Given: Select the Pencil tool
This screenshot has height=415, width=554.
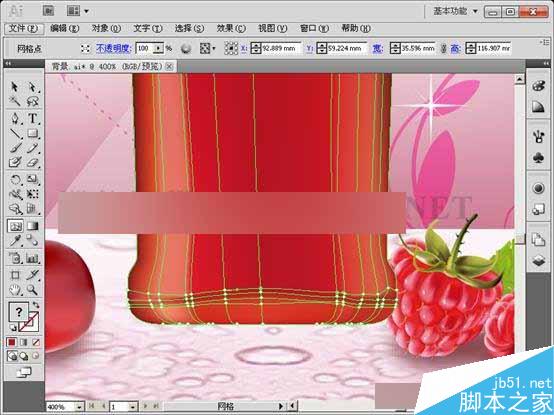Looking at the screenshot, I should coord(32,148).
